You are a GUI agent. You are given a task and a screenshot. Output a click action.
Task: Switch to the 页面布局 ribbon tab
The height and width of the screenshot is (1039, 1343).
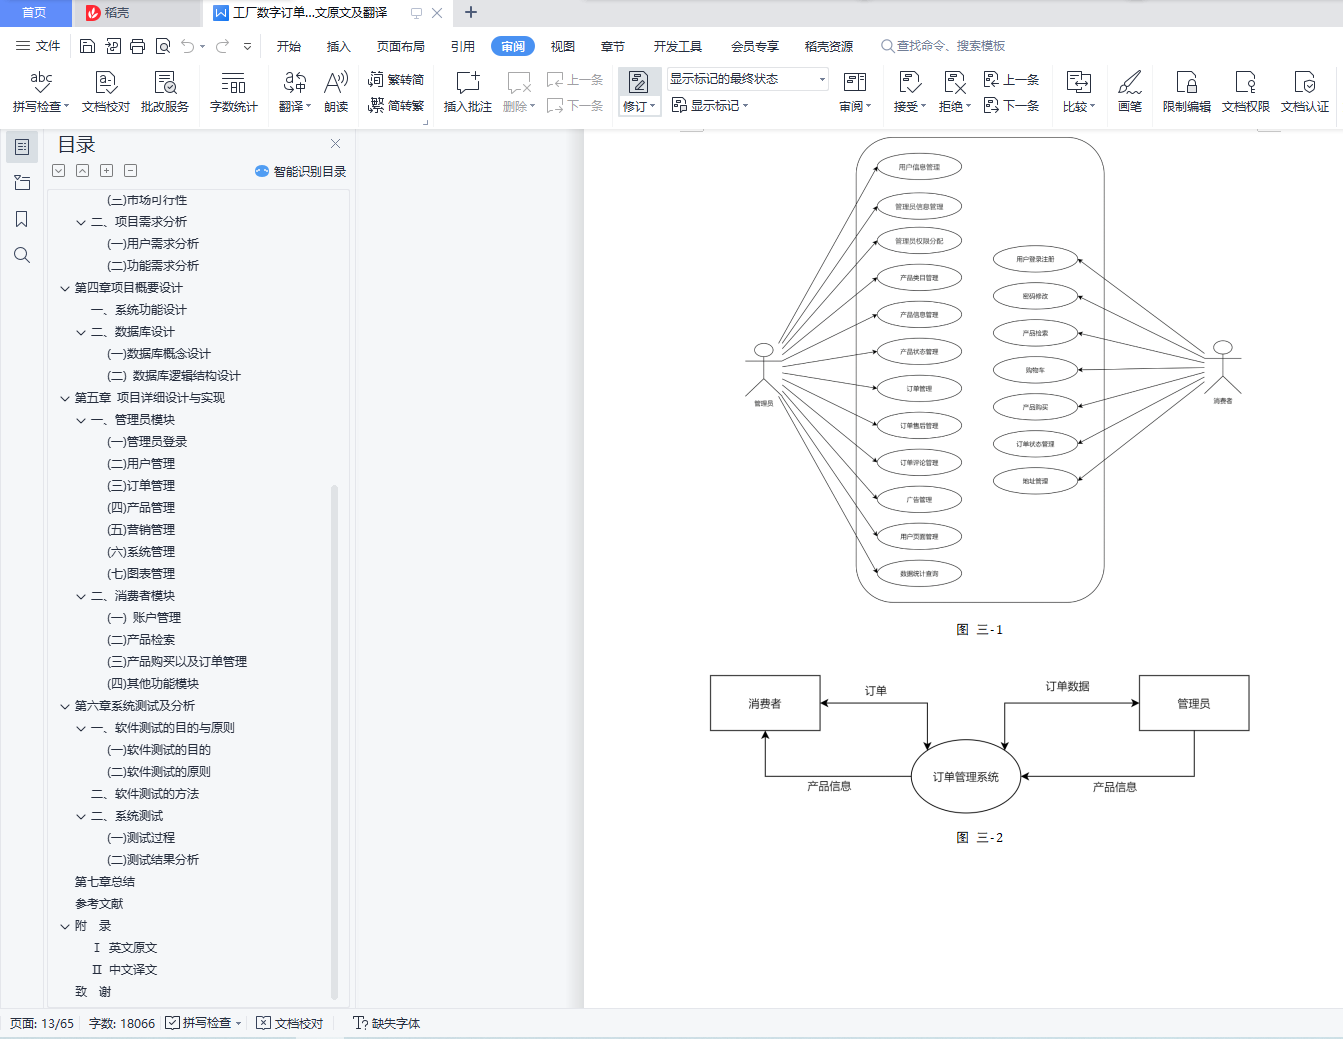401,46
